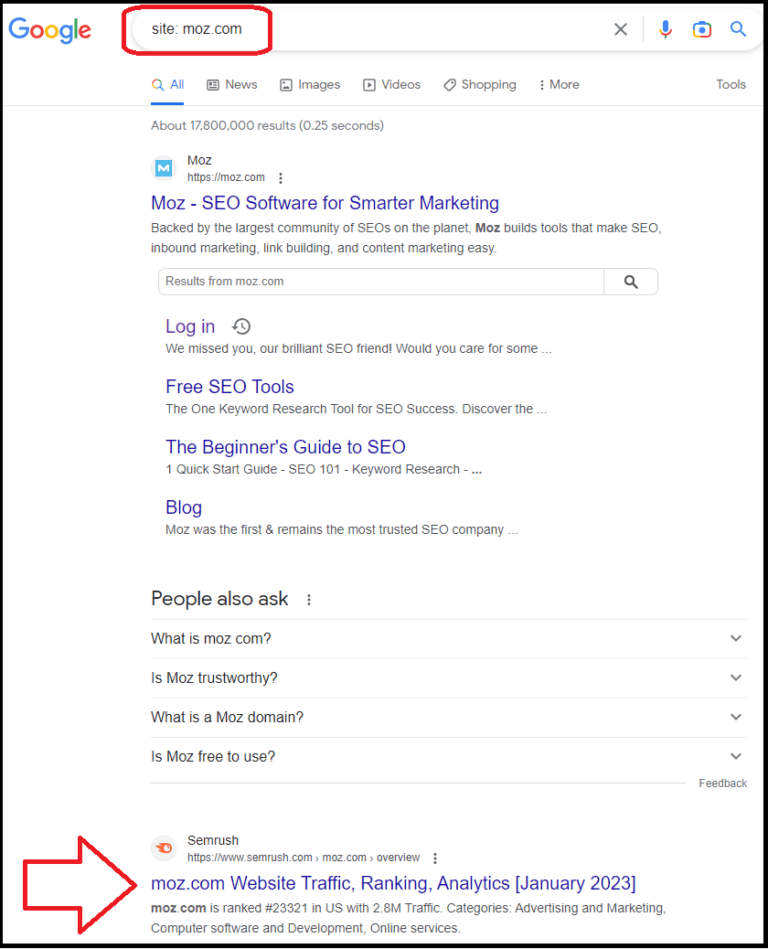Image resolution: width=768 pixels, height=949 pixels.
Task: Switch to the Videos tab
Action: [x=391, y=84]
